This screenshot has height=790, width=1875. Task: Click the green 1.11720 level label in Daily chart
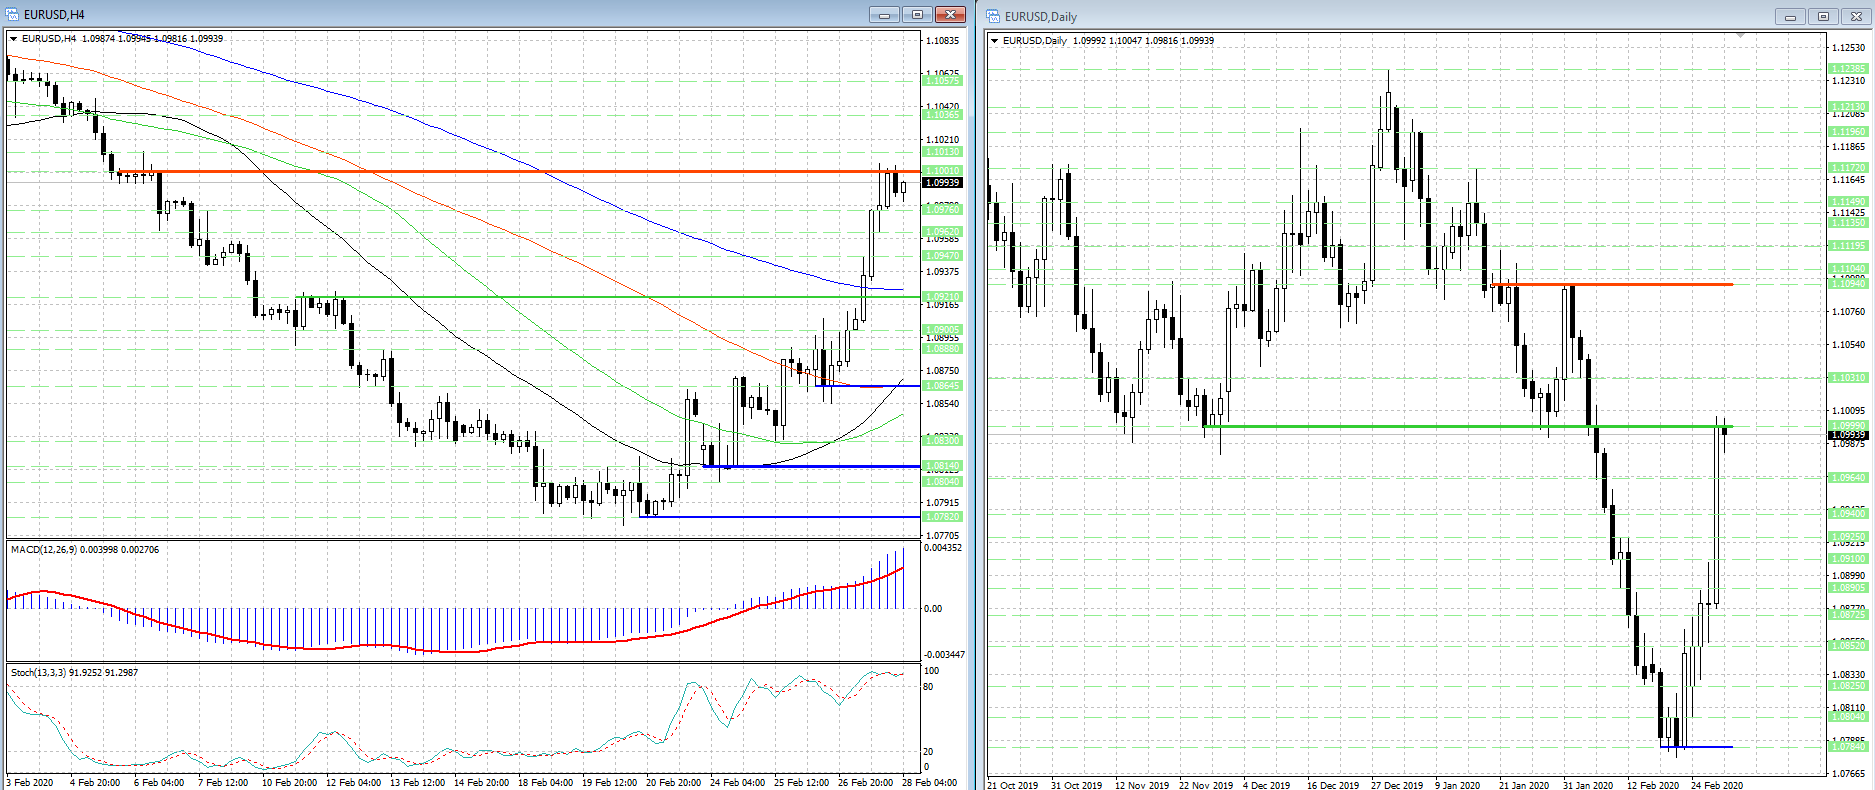coord(1848,168)
